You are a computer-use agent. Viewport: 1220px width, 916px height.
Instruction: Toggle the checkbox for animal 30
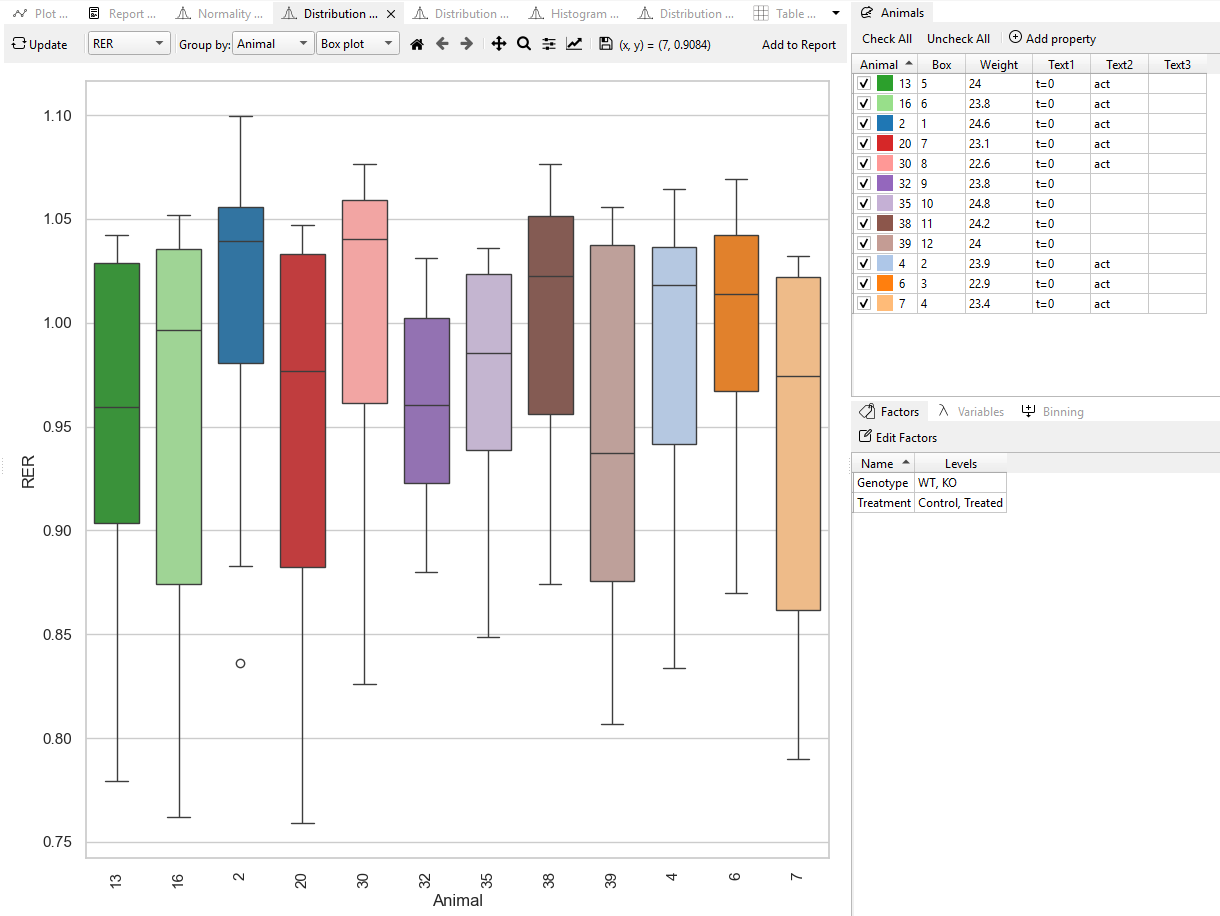tap(864, 163)
